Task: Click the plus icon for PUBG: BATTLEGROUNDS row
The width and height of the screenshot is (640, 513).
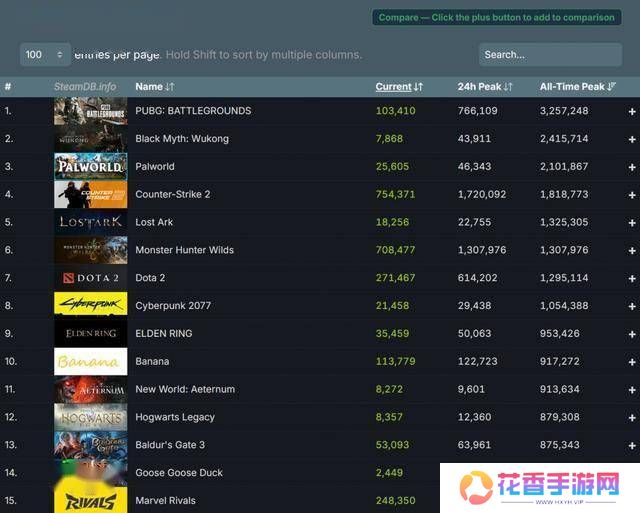Action: [x=631, y=111]
